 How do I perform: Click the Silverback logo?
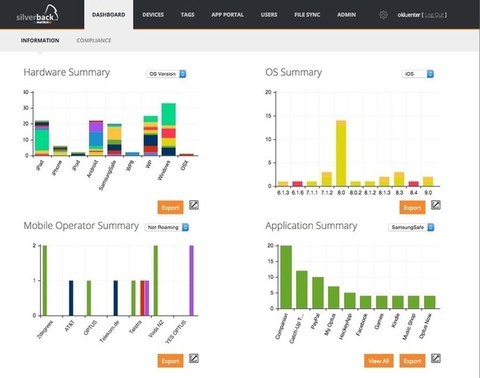point(37,15)
